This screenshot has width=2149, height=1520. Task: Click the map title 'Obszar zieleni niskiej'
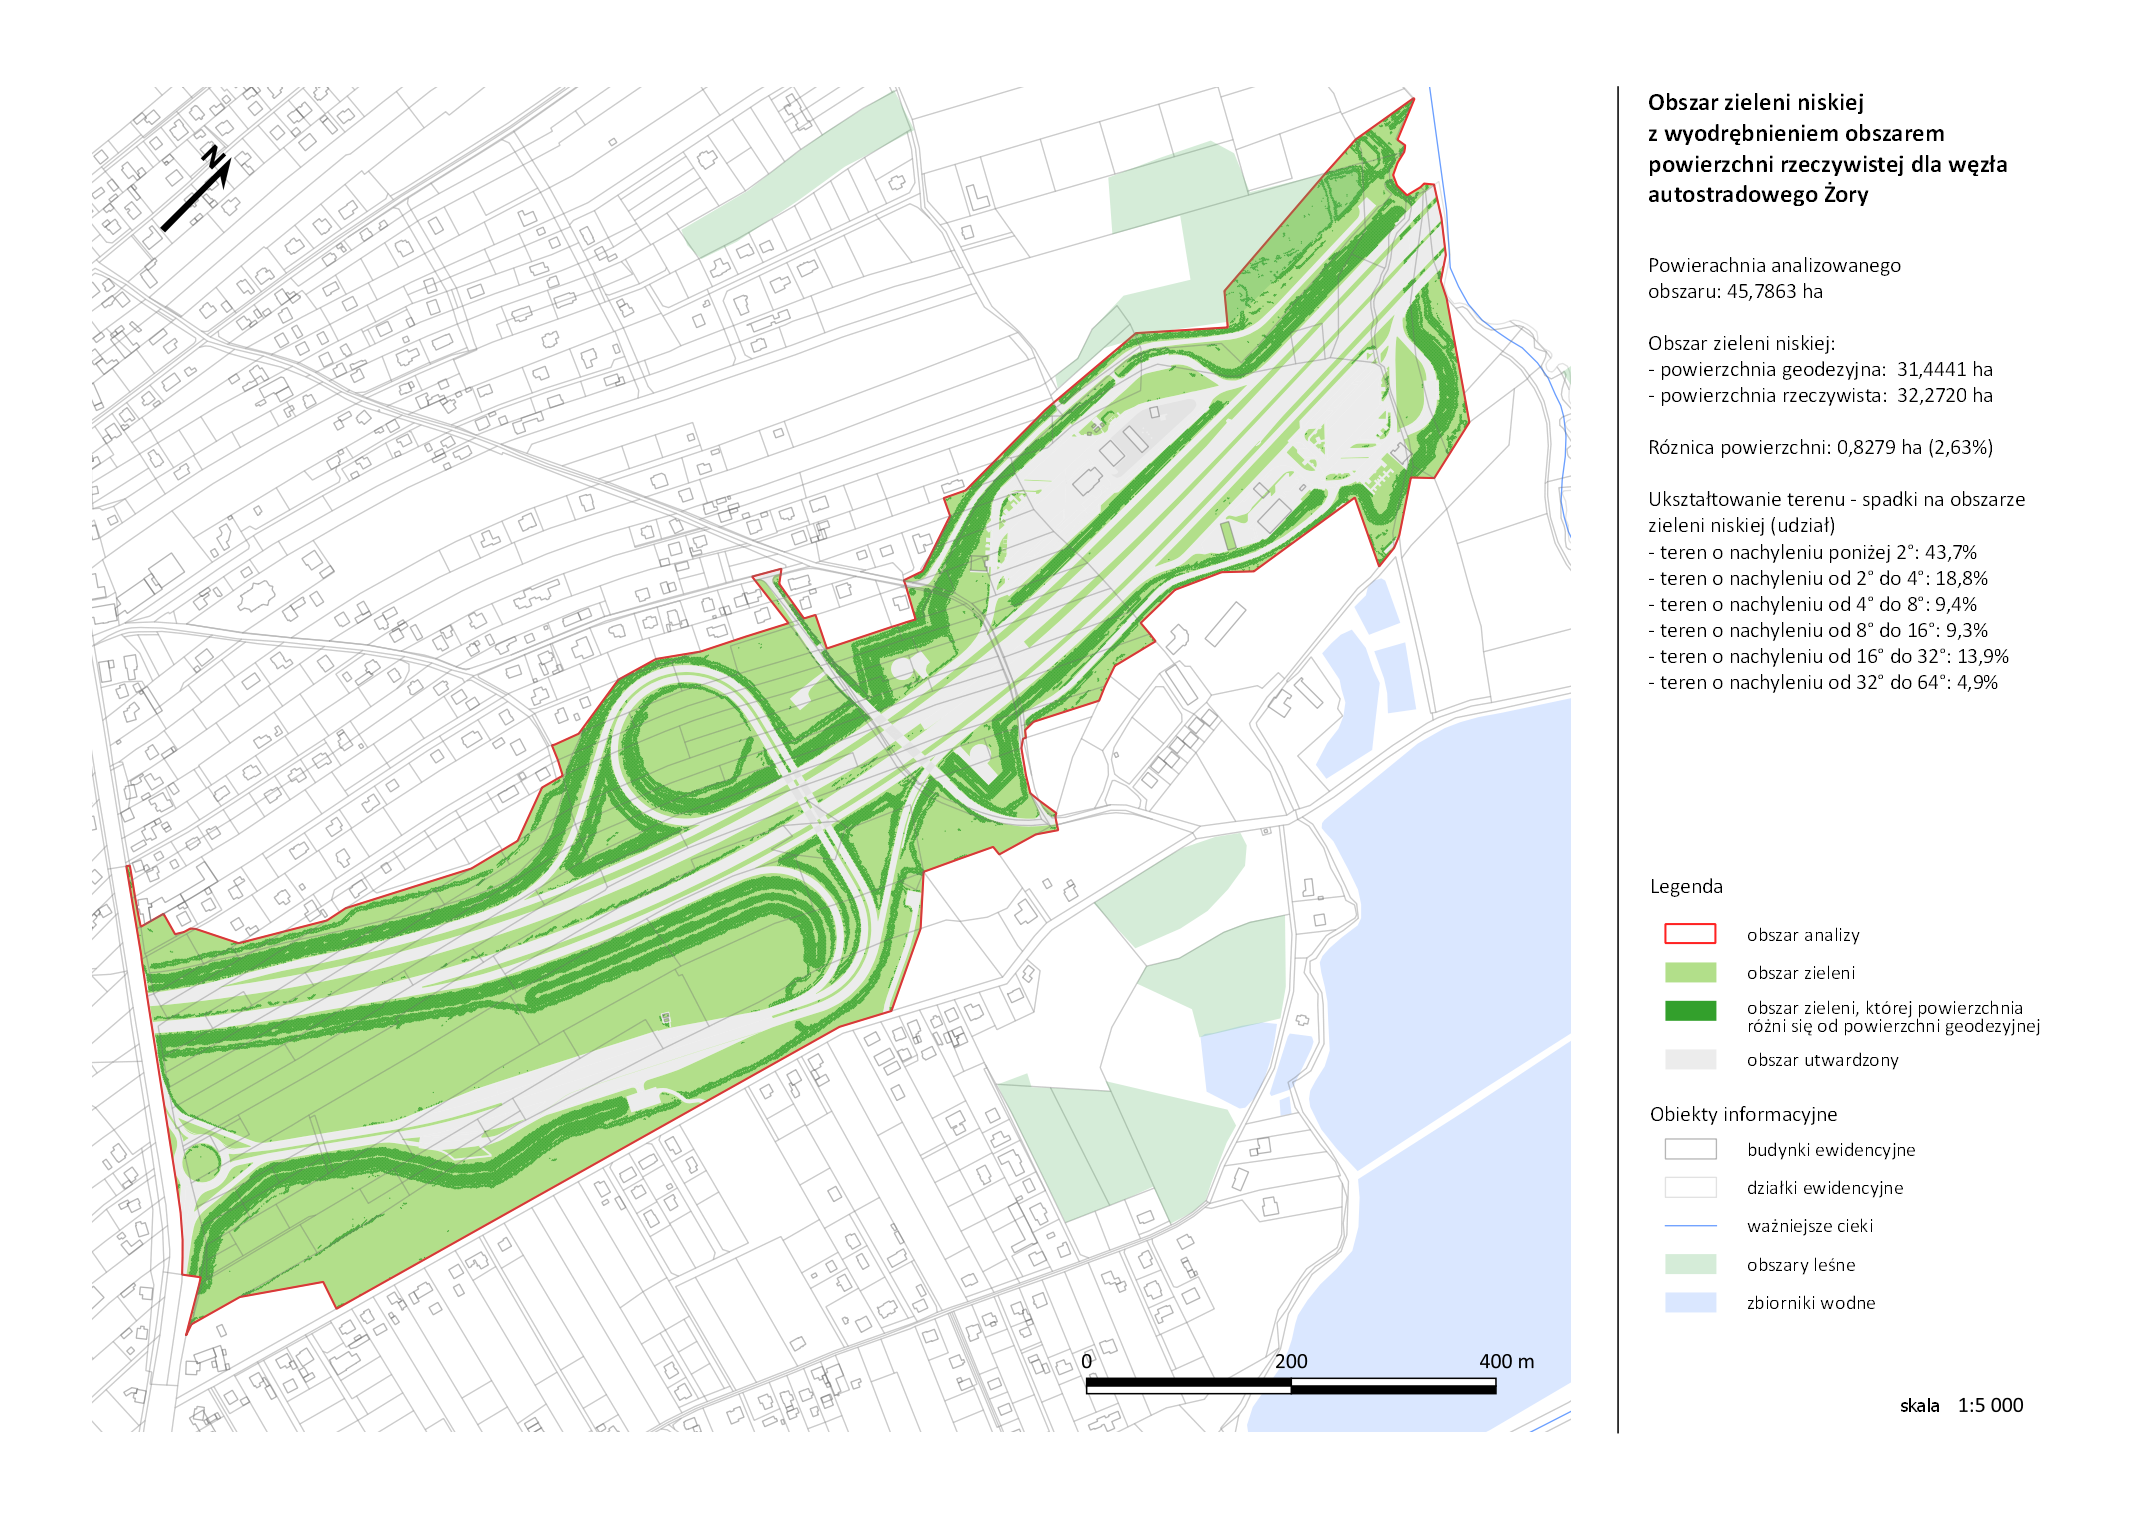[x=1755, y=102]
